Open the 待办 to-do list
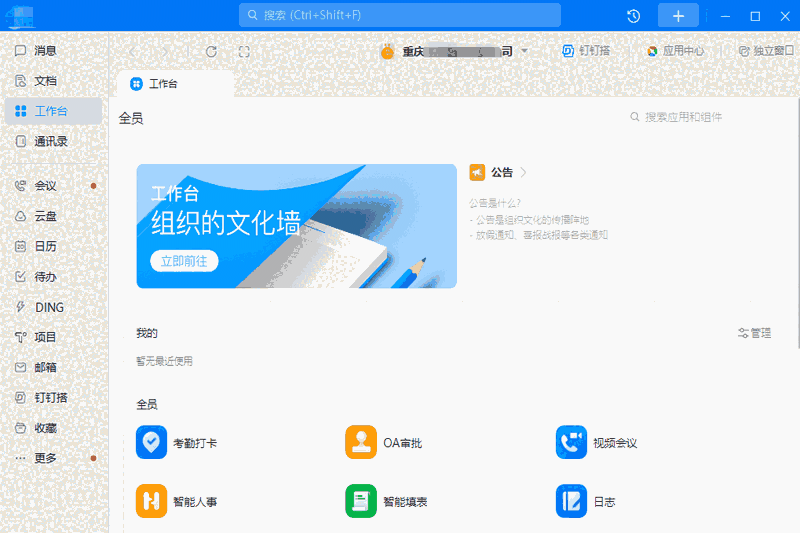 pyautogui.click(x=45, y=277)
